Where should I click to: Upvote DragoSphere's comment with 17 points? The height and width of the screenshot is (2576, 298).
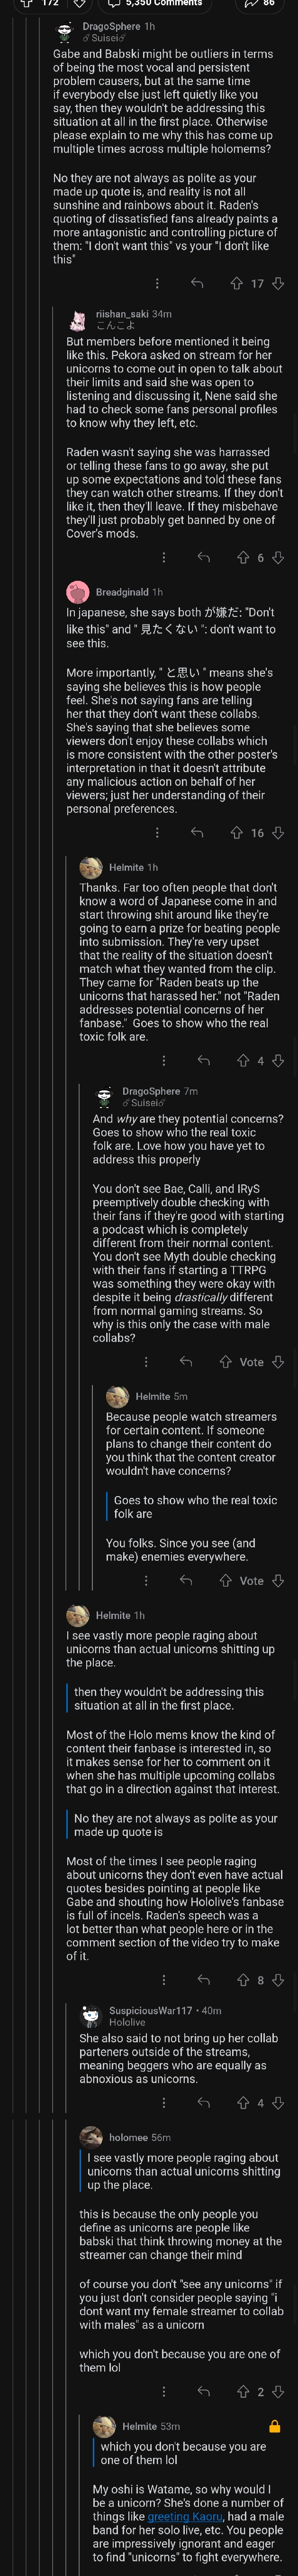[237, 284]
